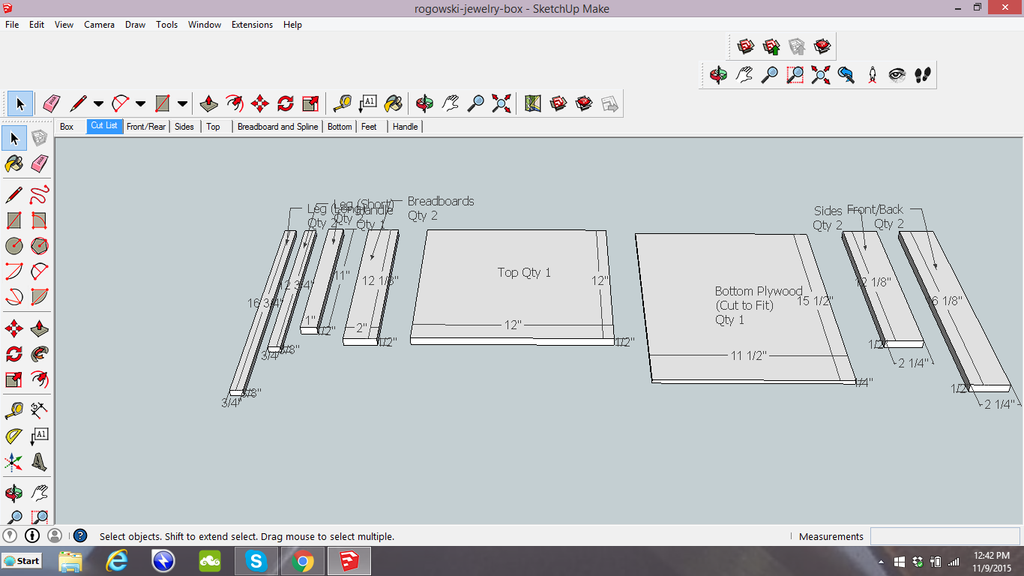The width and height of the screenshot is (1024, 576).
Task: Show hidden system tray icons
Action: point(881,562)
